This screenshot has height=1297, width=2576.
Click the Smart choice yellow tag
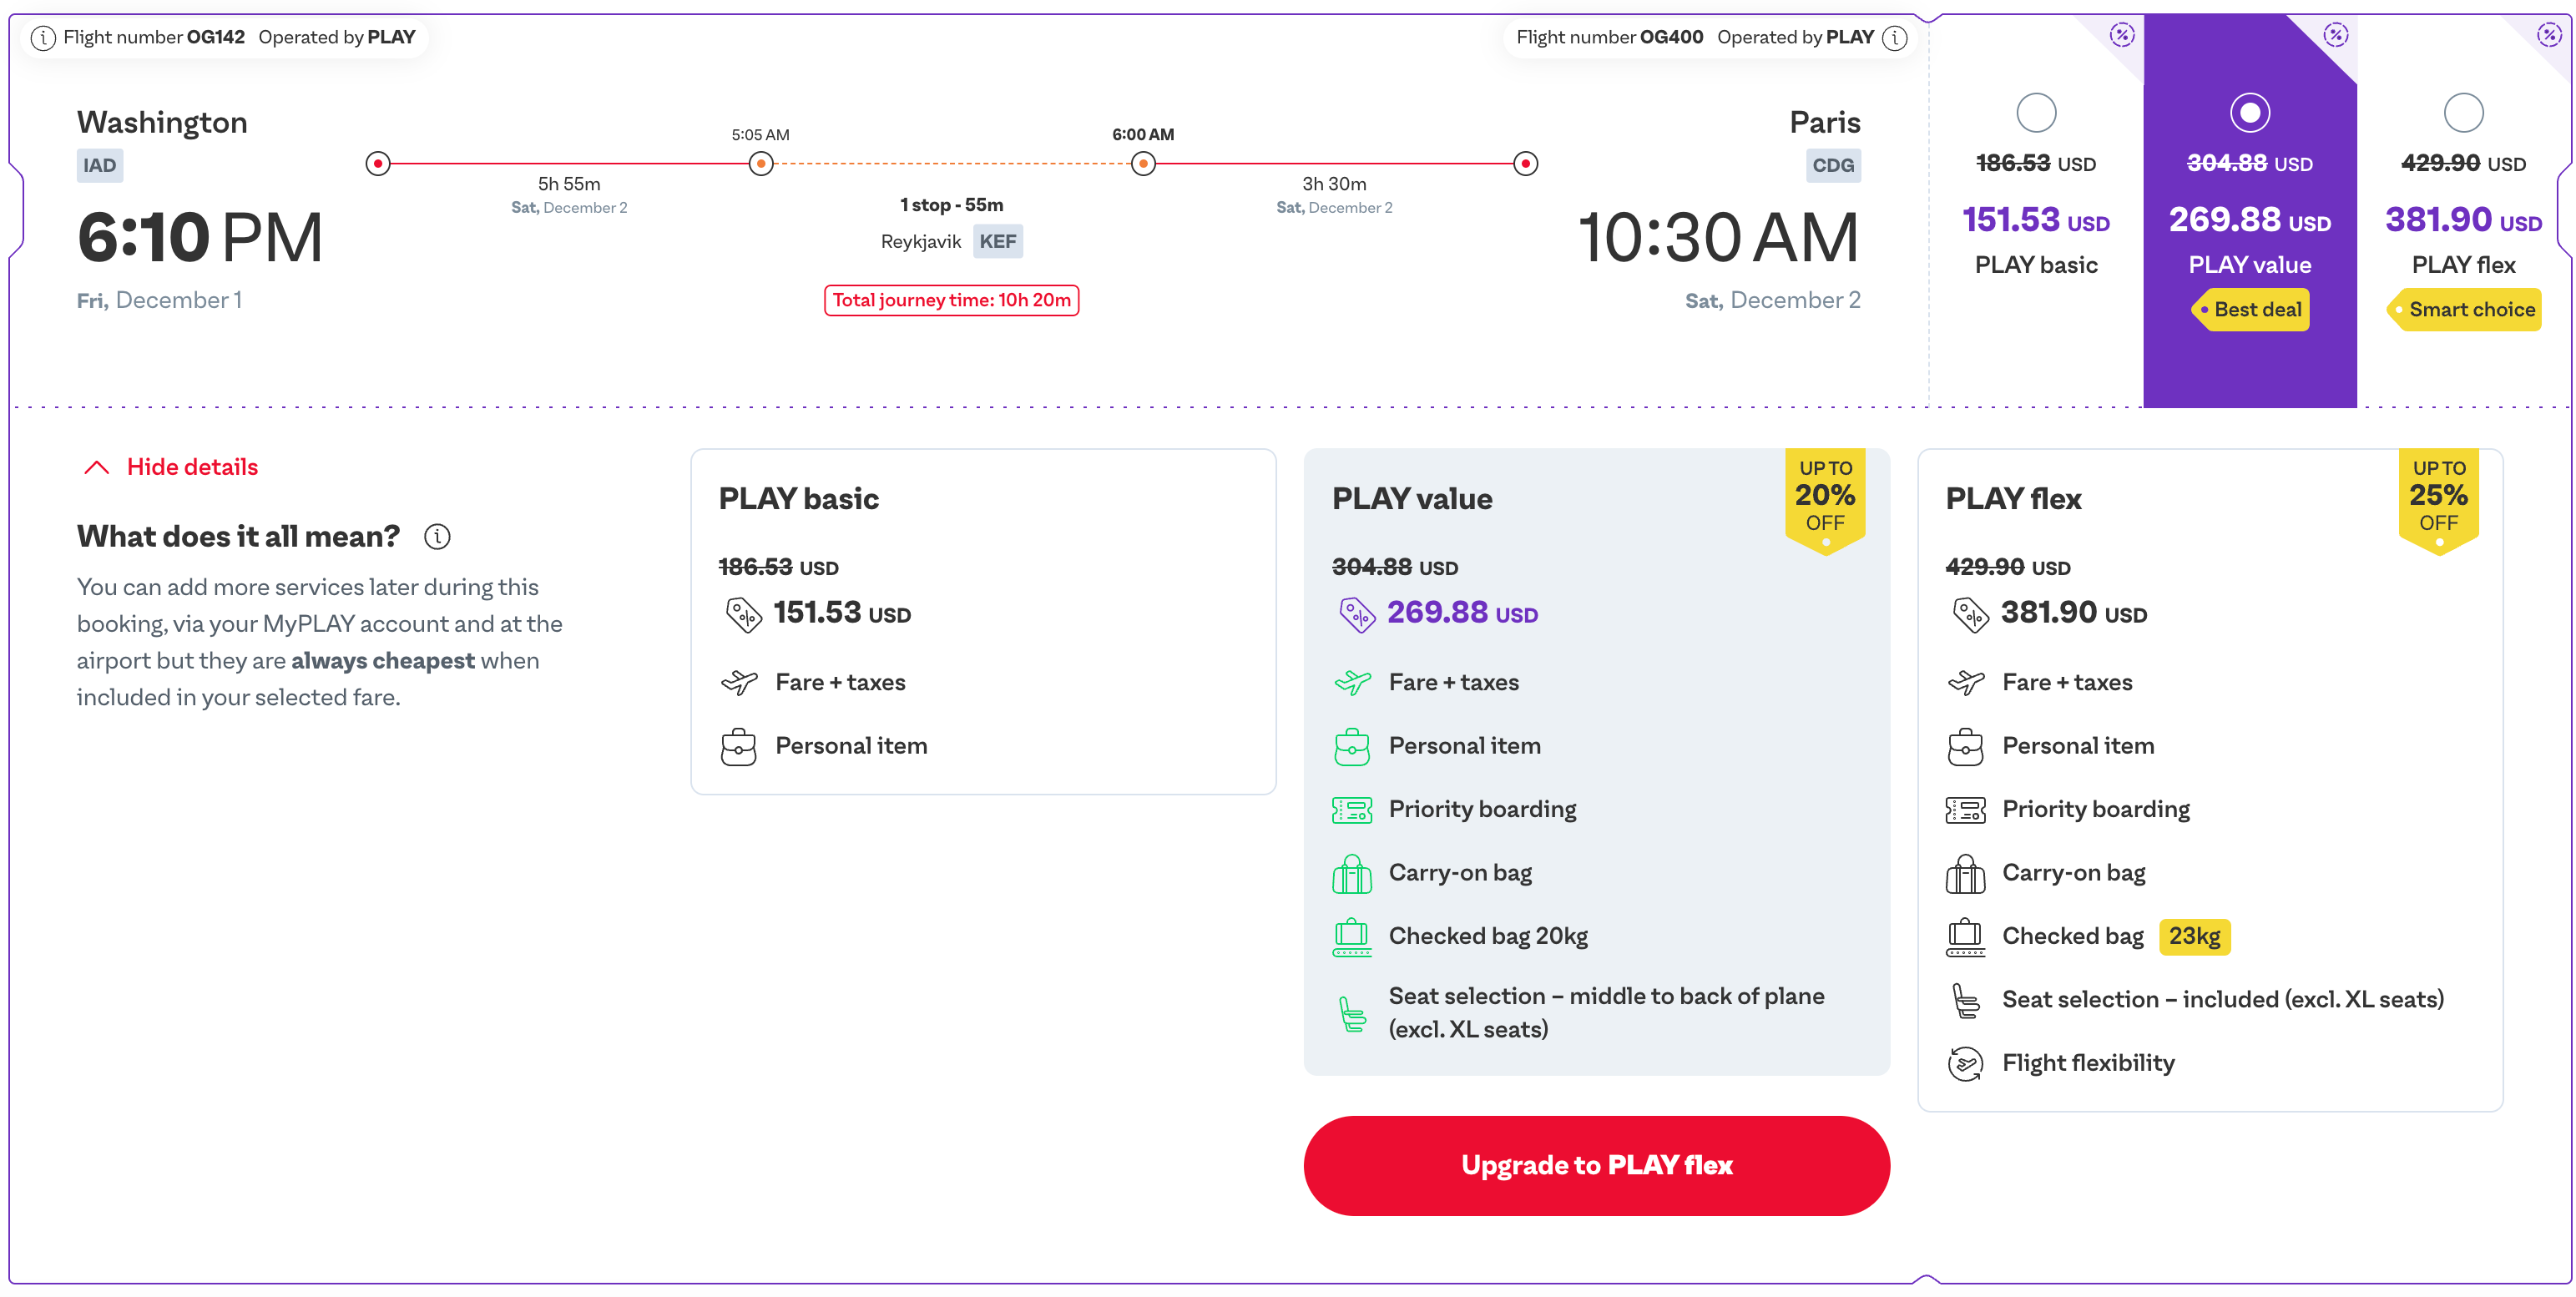pyautogui.click(x=2463, y=310)
